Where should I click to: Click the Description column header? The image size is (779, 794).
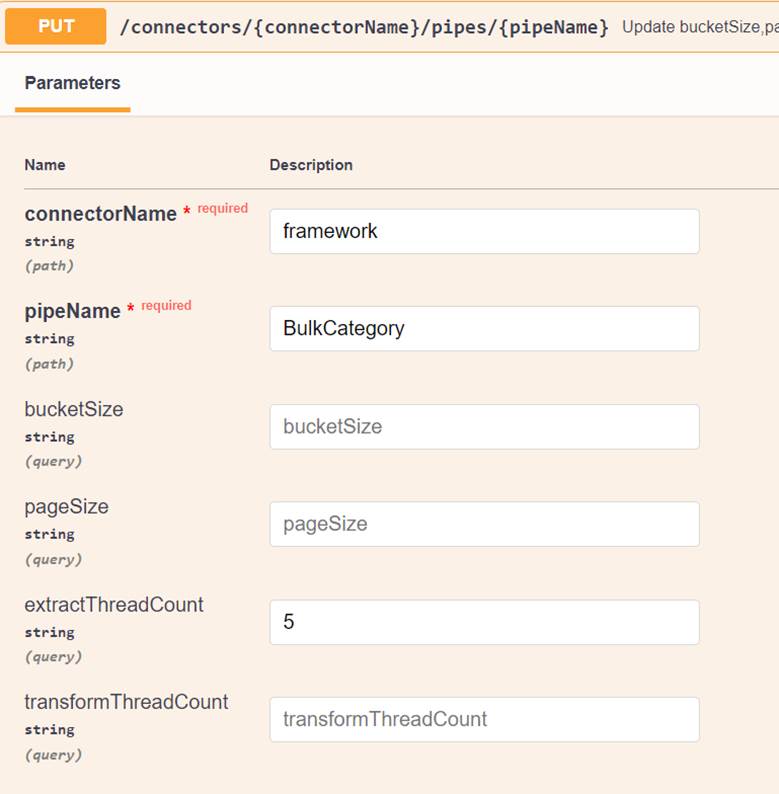(x=311, y=165)
